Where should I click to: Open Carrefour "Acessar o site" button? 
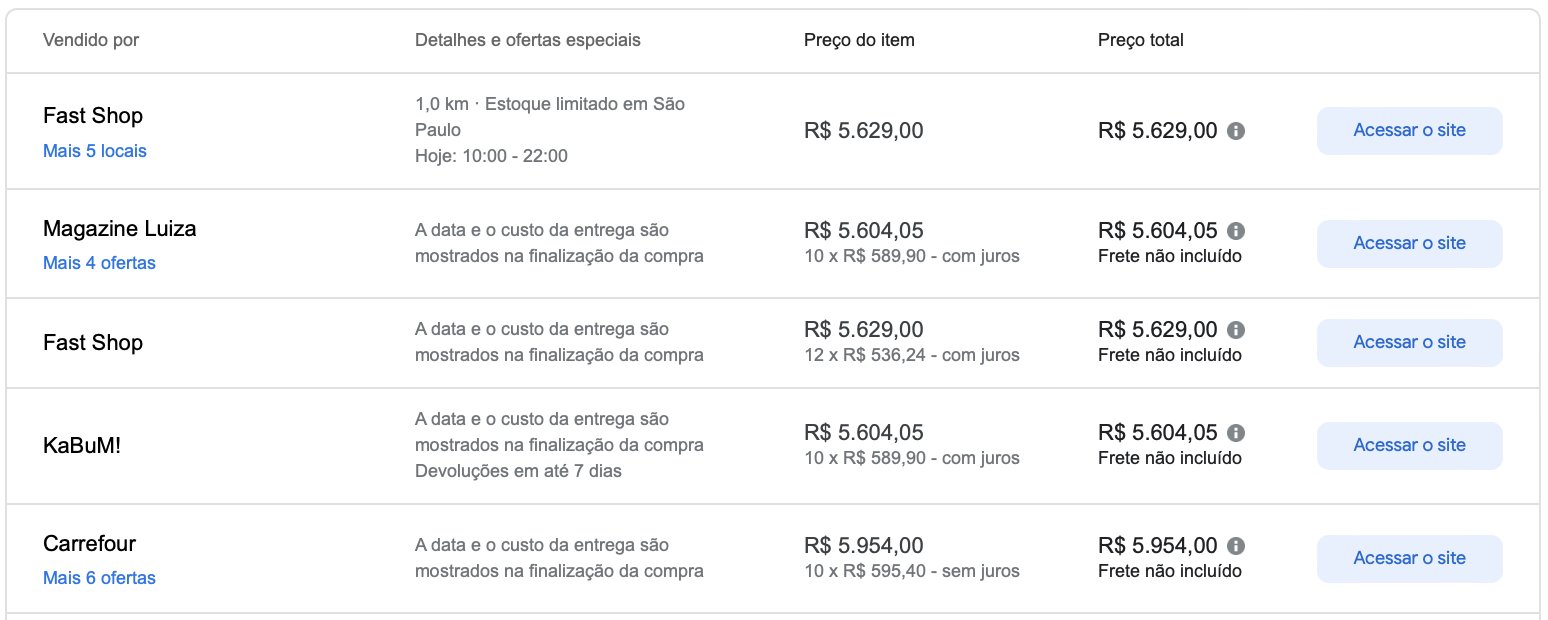click(1409, 558)
